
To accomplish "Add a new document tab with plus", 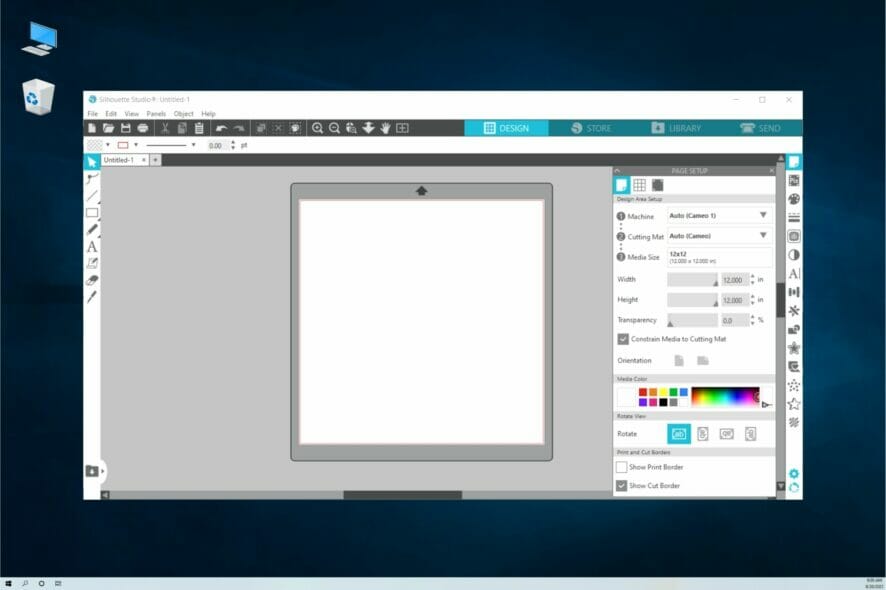I will coord(155,160).
